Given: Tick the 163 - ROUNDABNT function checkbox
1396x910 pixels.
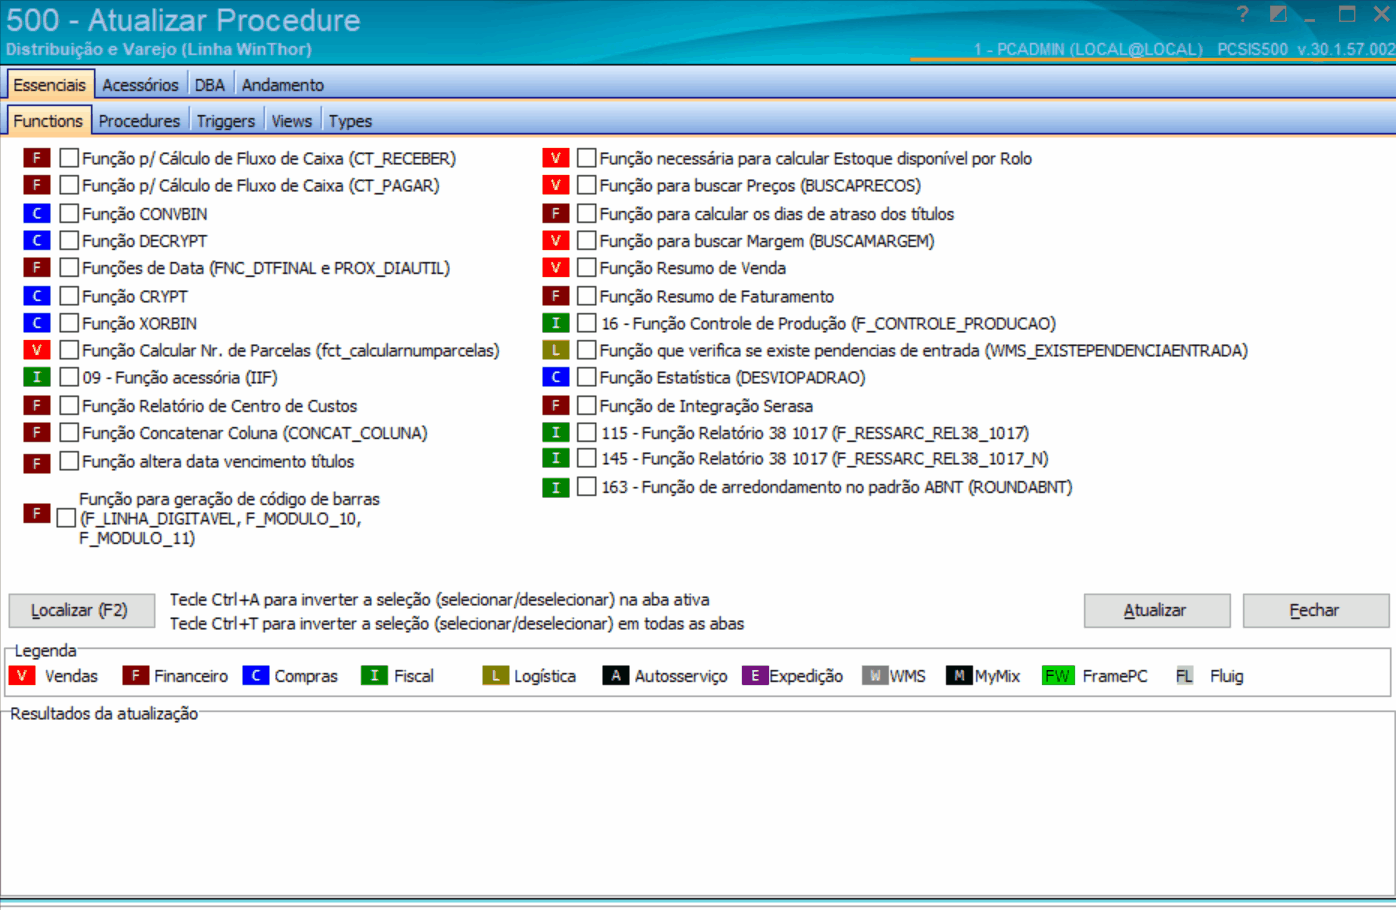Looking at the screenshot, I should point(587,487).
